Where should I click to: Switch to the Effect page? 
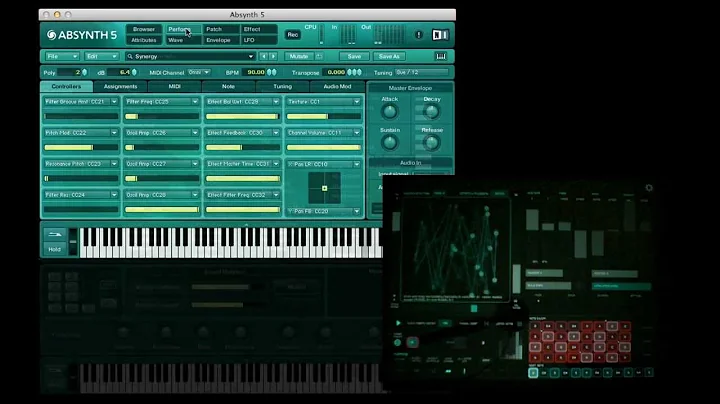[x=259, y=29]
